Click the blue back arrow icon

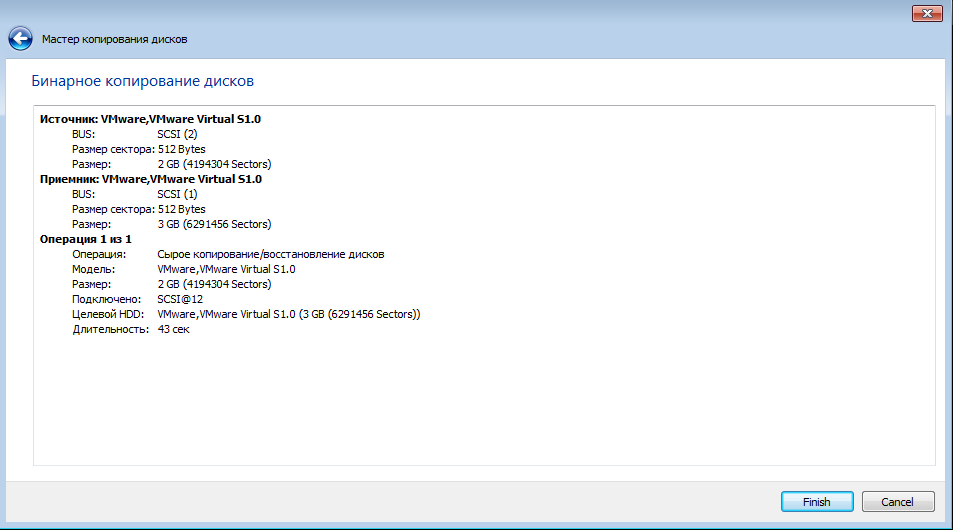(x=20, y=39)
